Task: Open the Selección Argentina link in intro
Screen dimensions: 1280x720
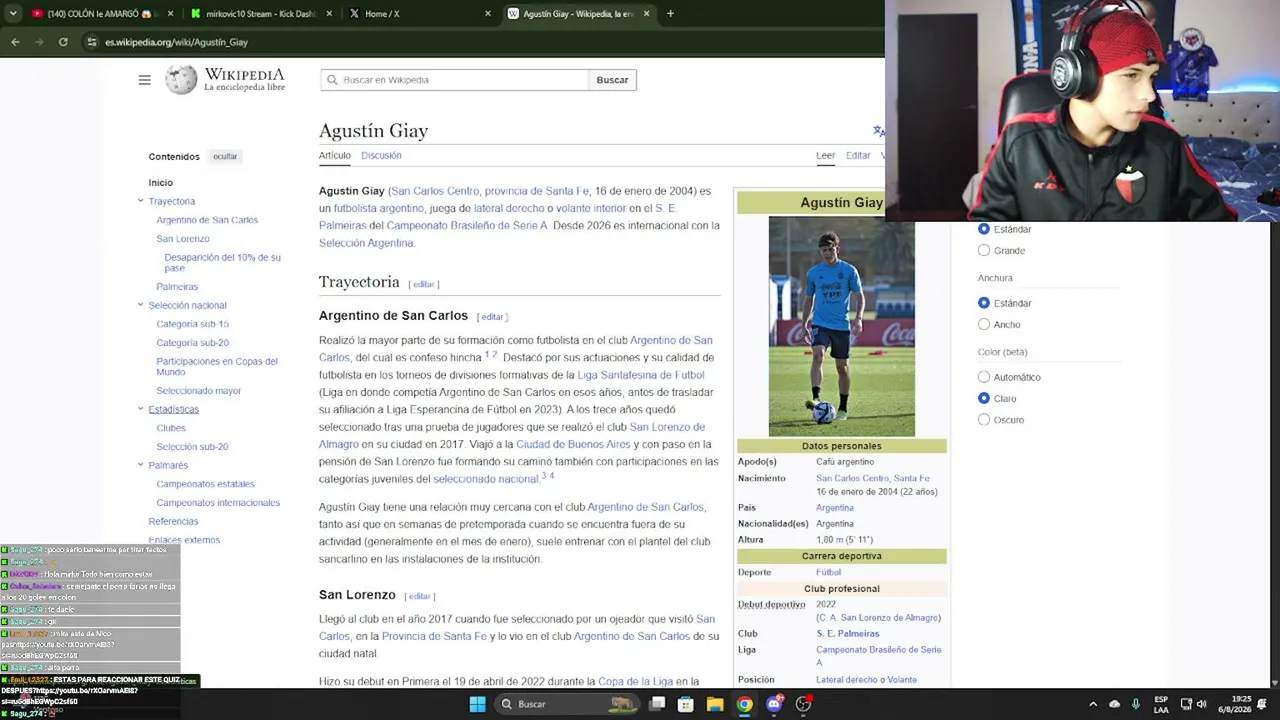Action: coord(366,243)
